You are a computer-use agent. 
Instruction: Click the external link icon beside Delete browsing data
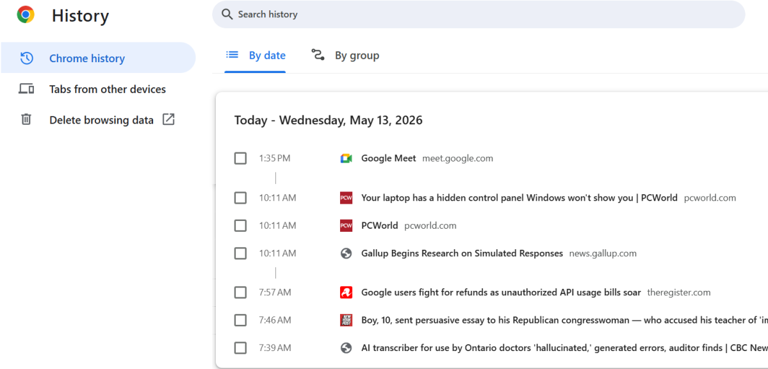pos(168,120)
